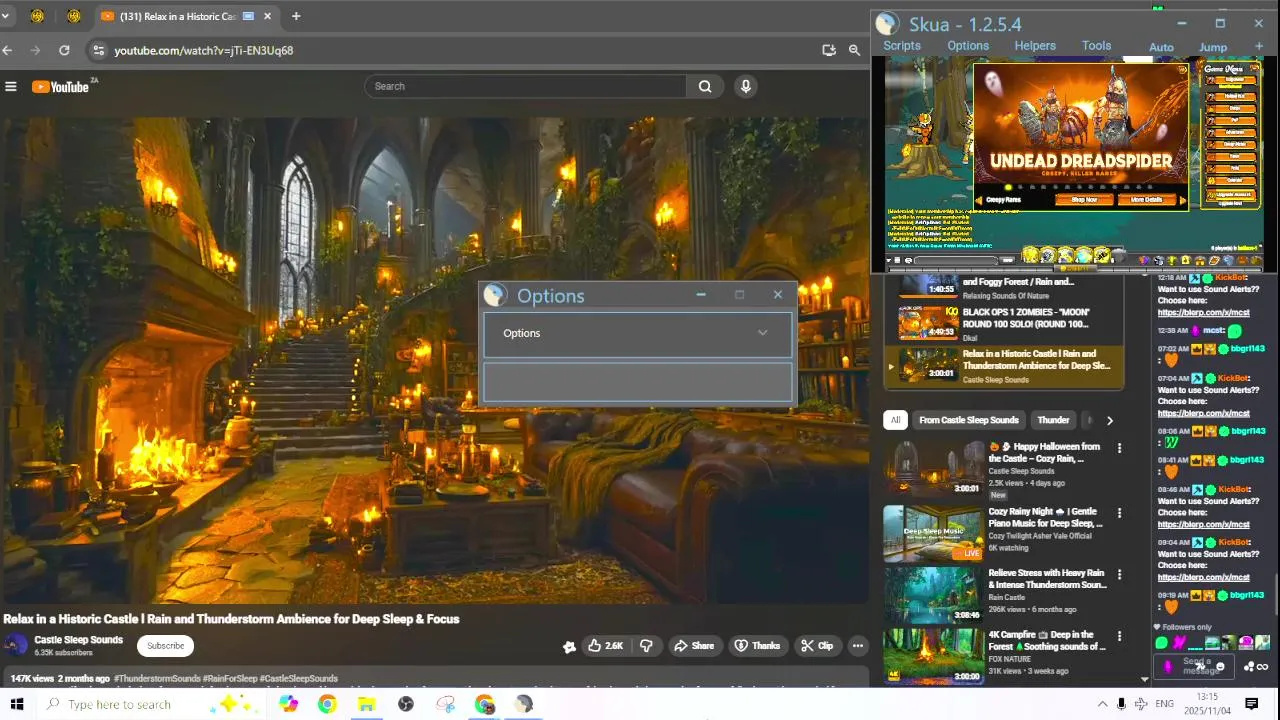
Task: Go to the YouTube home logo
Action: [61, 86]
